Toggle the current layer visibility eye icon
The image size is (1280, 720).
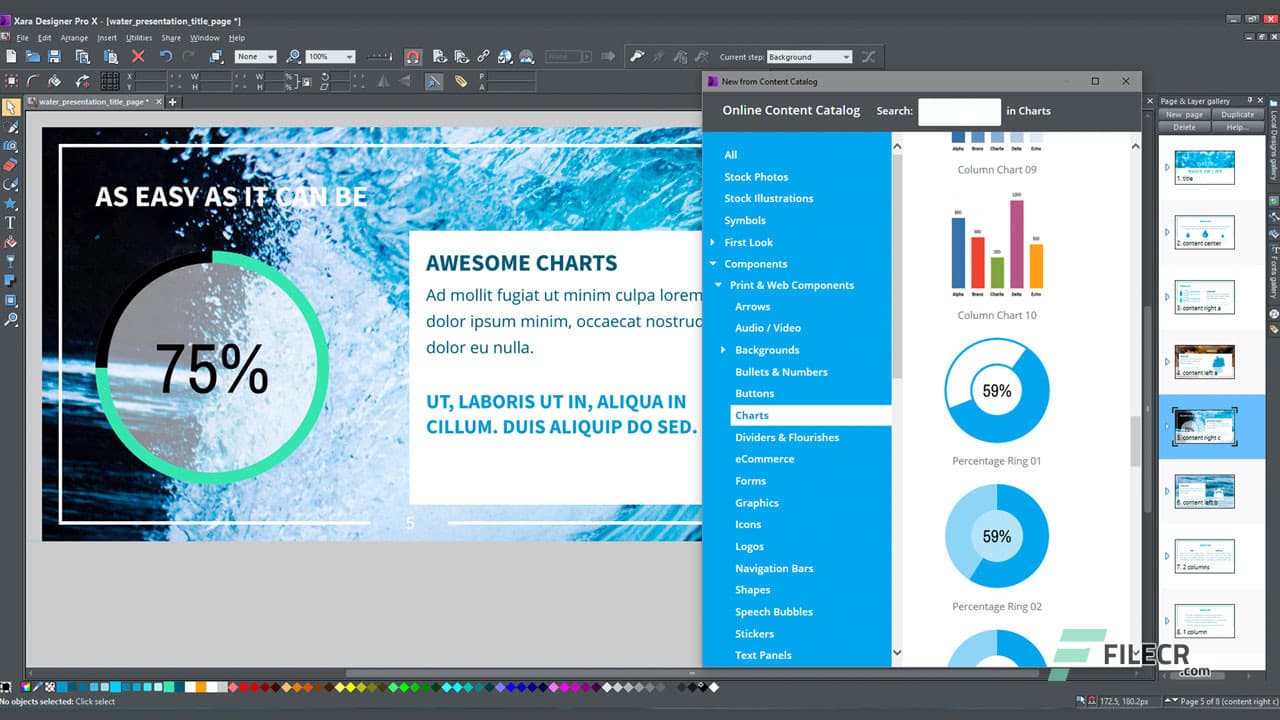coord(439,57)
